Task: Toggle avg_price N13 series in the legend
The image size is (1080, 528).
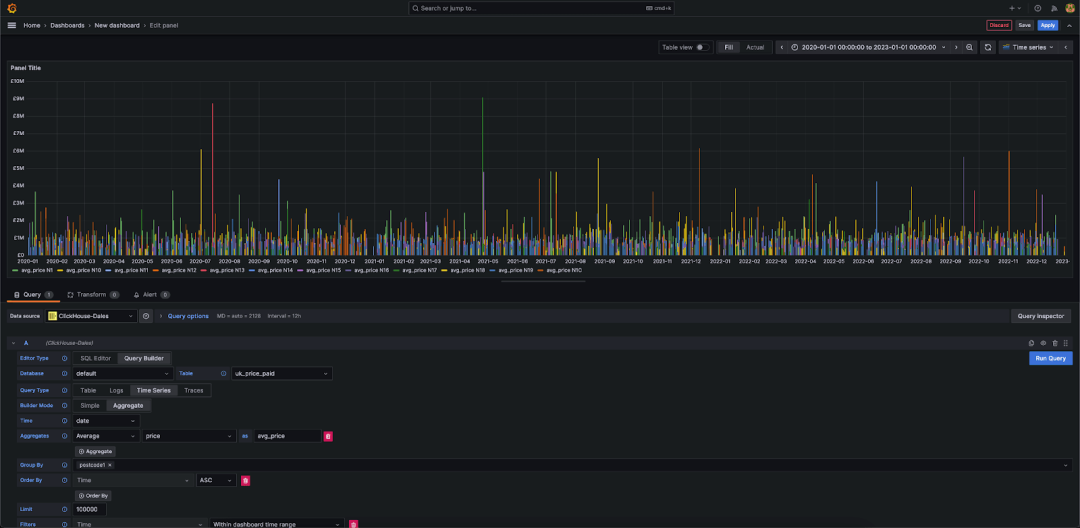Action: point(229,270)
